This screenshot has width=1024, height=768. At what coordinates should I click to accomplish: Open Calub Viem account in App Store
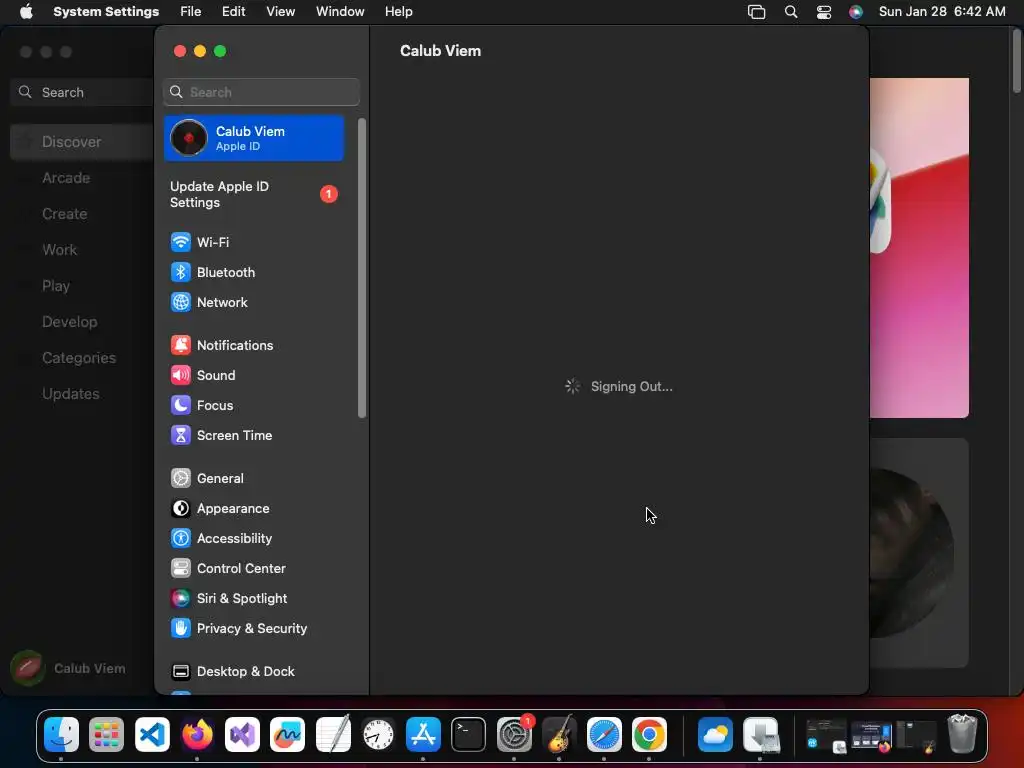tap(69, 668)
